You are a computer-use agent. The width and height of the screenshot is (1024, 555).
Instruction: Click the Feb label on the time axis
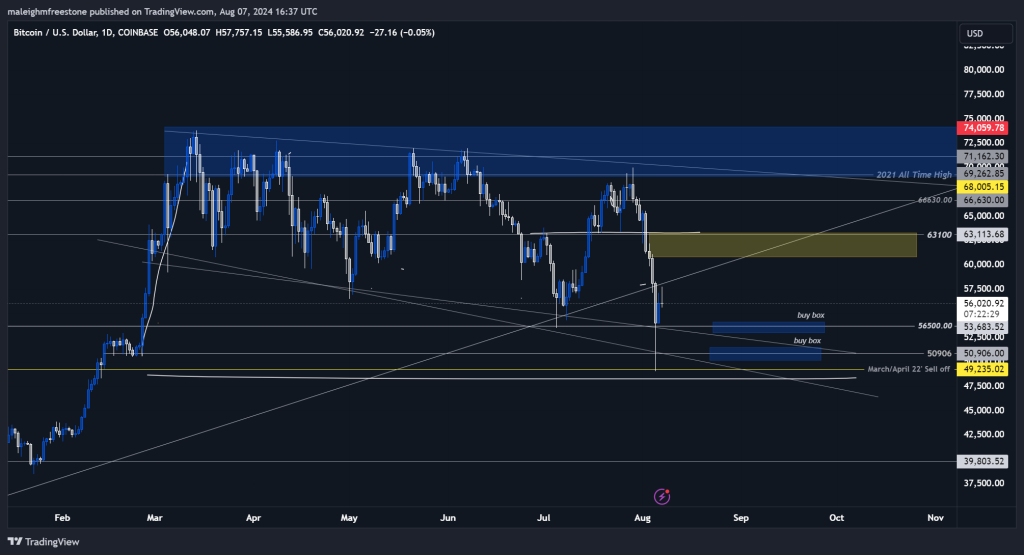(62, 518)
